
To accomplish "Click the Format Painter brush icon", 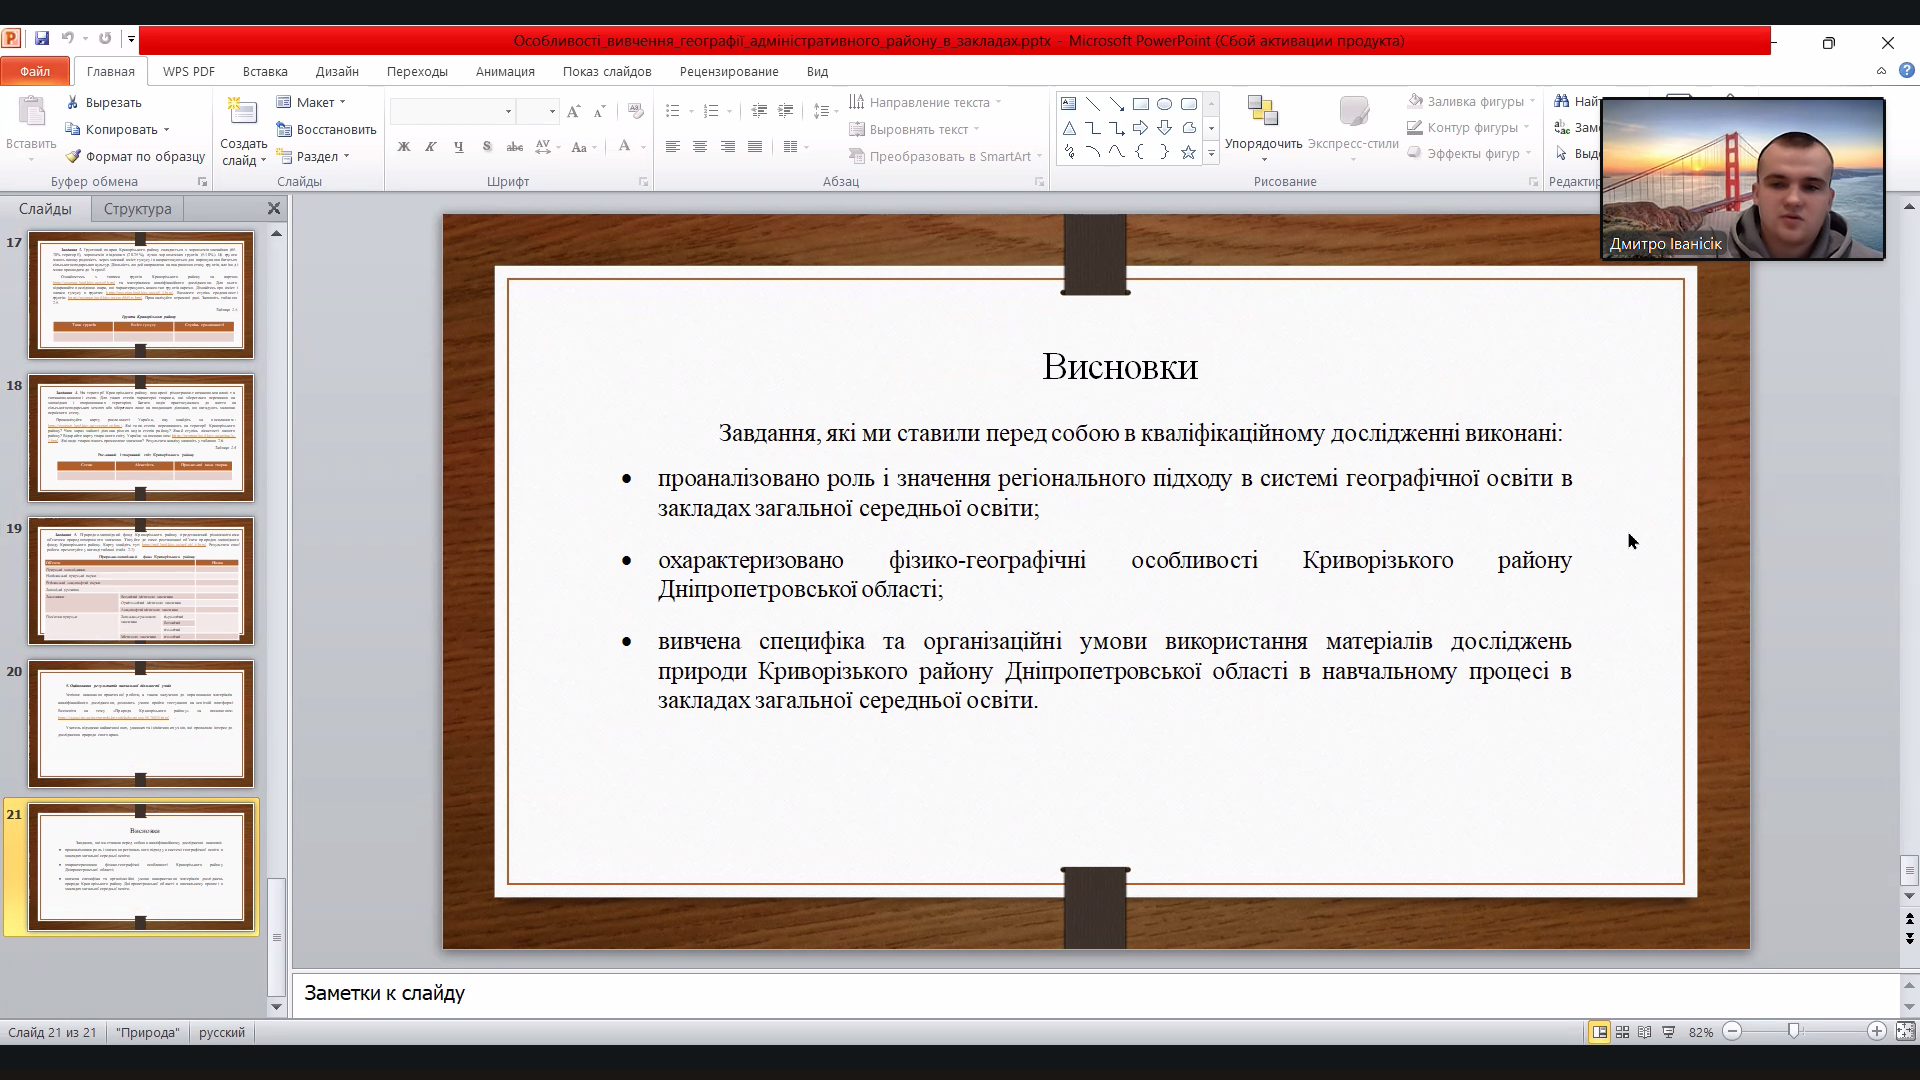I will pos(73,156).
